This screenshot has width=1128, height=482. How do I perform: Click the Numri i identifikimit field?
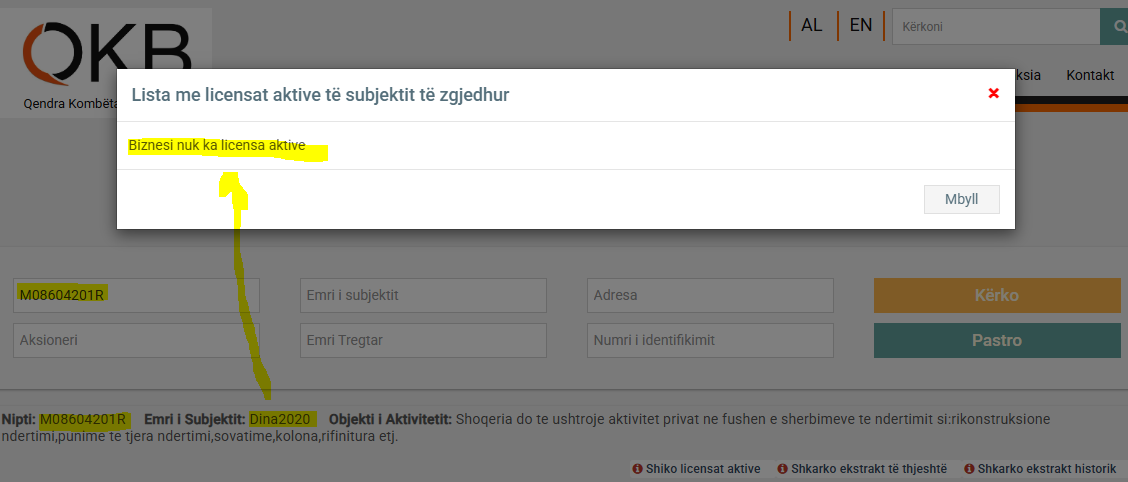click(710, 340)
